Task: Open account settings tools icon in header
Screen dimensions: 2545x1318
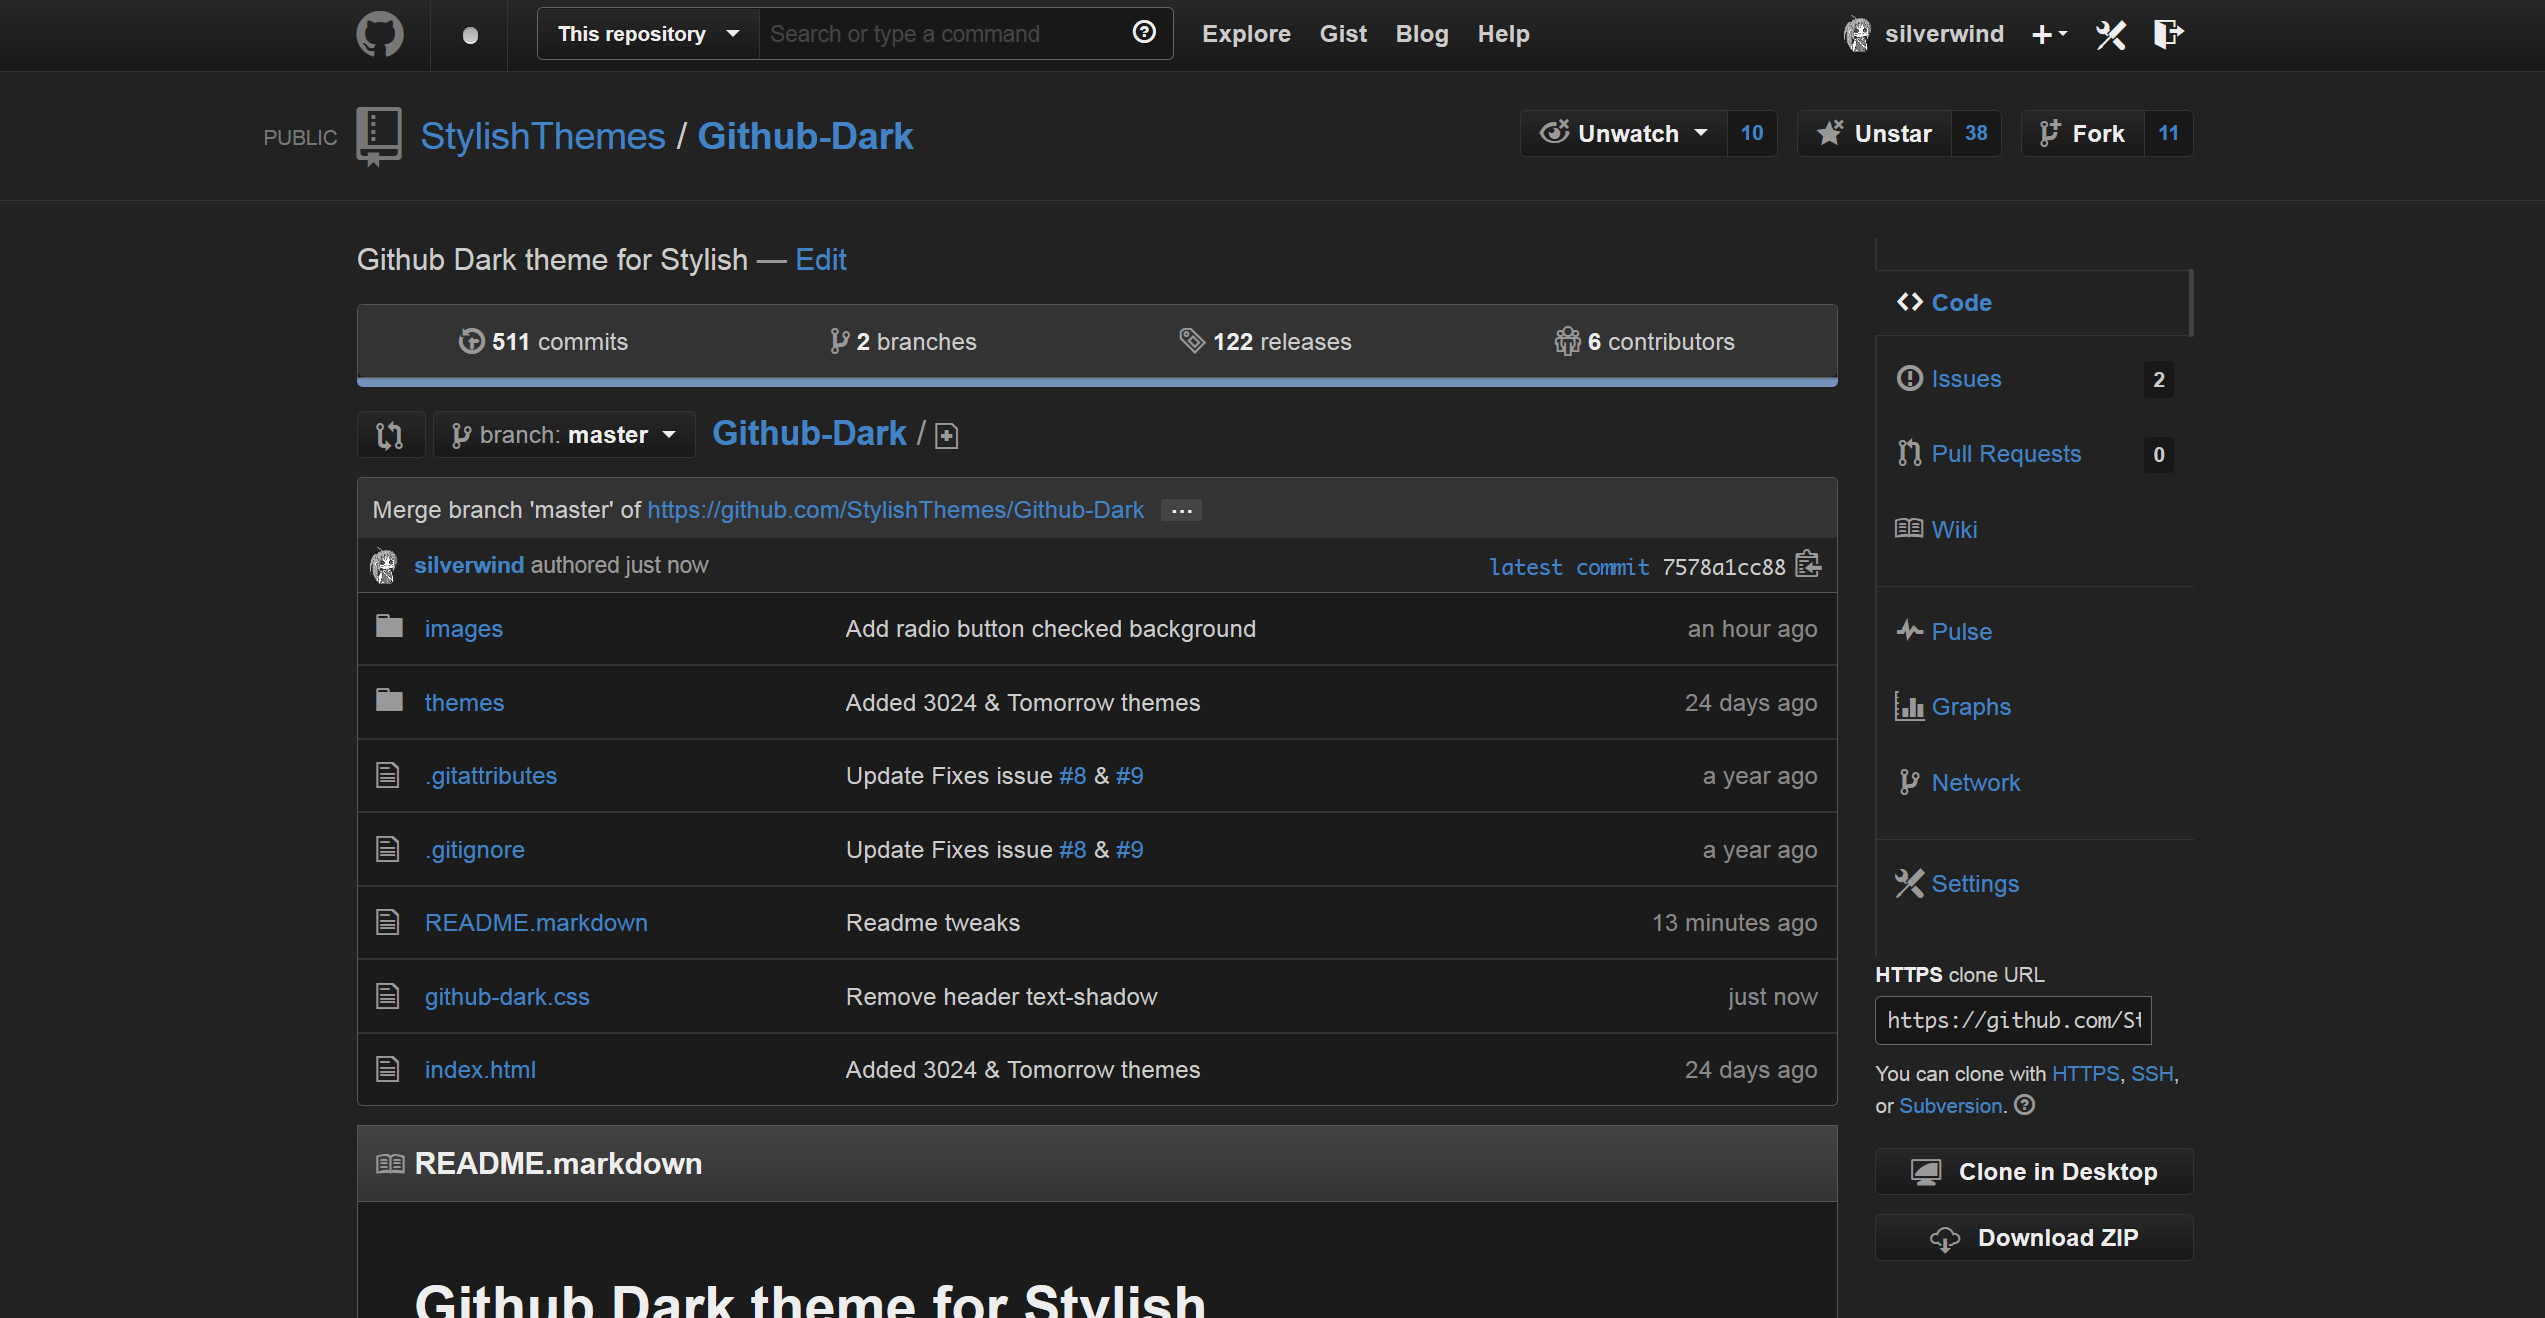Action: pos(2110,34)
